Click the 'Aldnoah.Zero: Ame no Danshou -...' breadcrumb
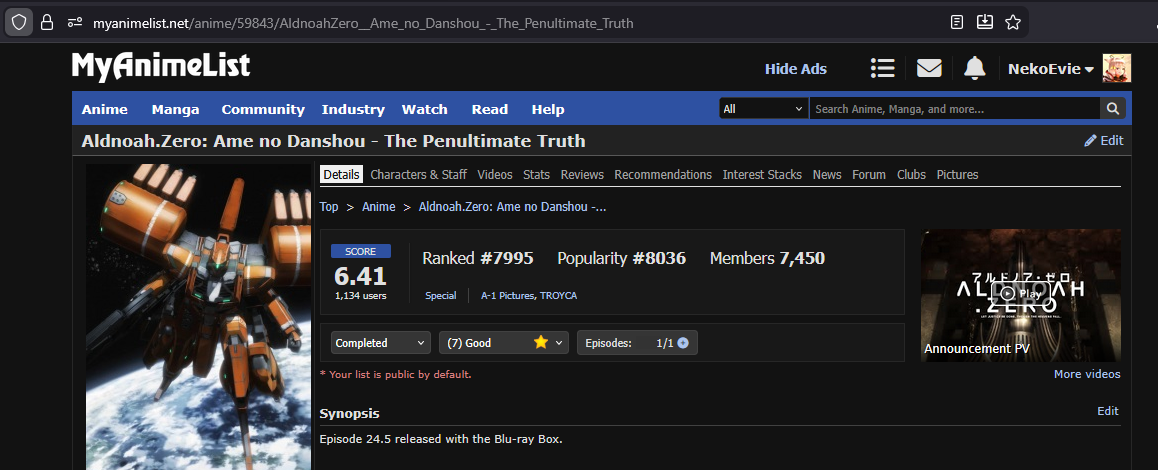 pyautogui.click(x=513, y=207)
